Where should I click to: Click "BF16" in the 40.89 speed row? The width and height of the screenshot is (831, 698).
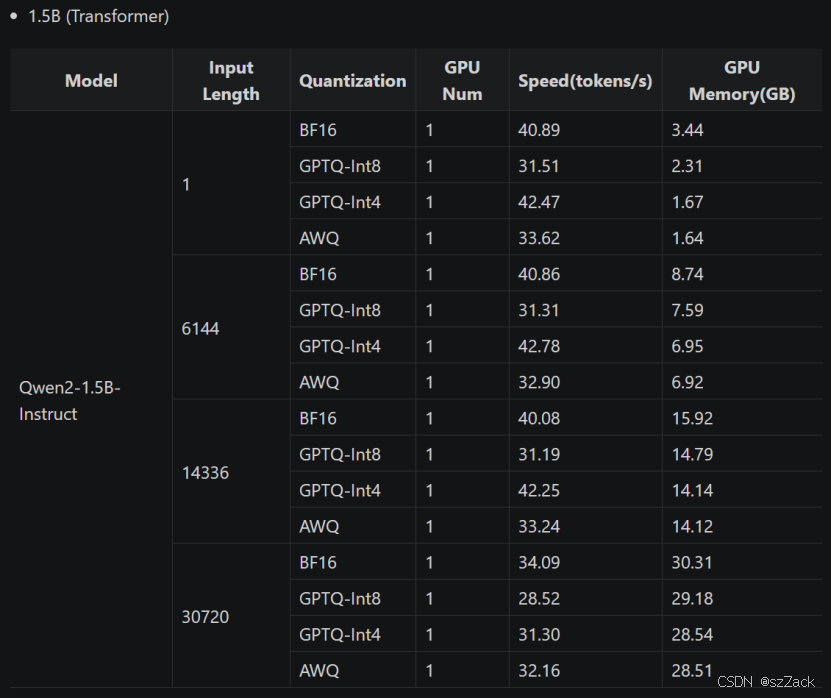[318, 130]
